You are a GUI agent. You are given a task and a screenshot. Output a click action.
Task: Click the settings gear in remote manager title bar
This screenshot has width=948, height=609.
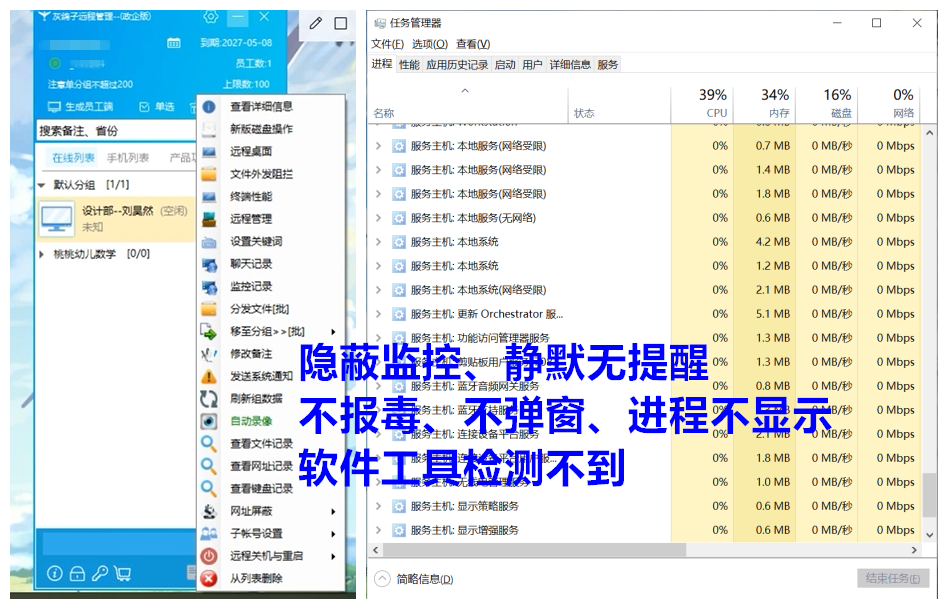tap(210, 17)
